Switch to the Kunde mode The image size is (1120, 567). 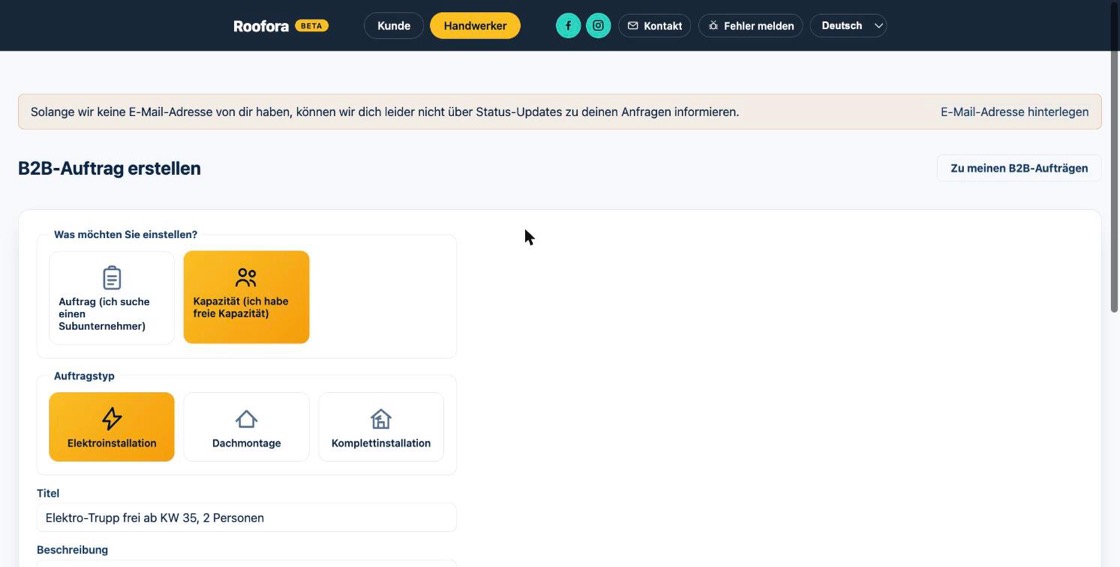(x=394, y=26)
